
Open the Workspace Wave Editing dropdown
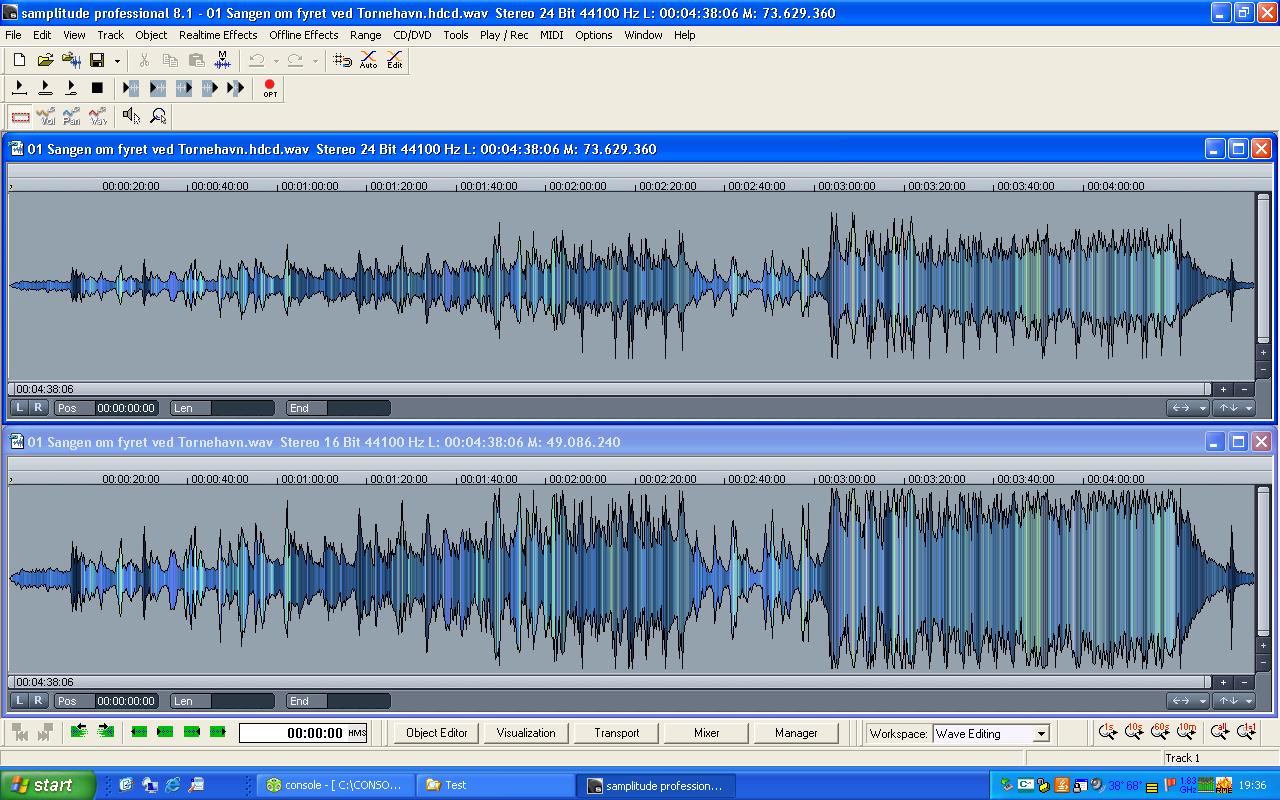pyautogui.click(x=1041, y=733)
